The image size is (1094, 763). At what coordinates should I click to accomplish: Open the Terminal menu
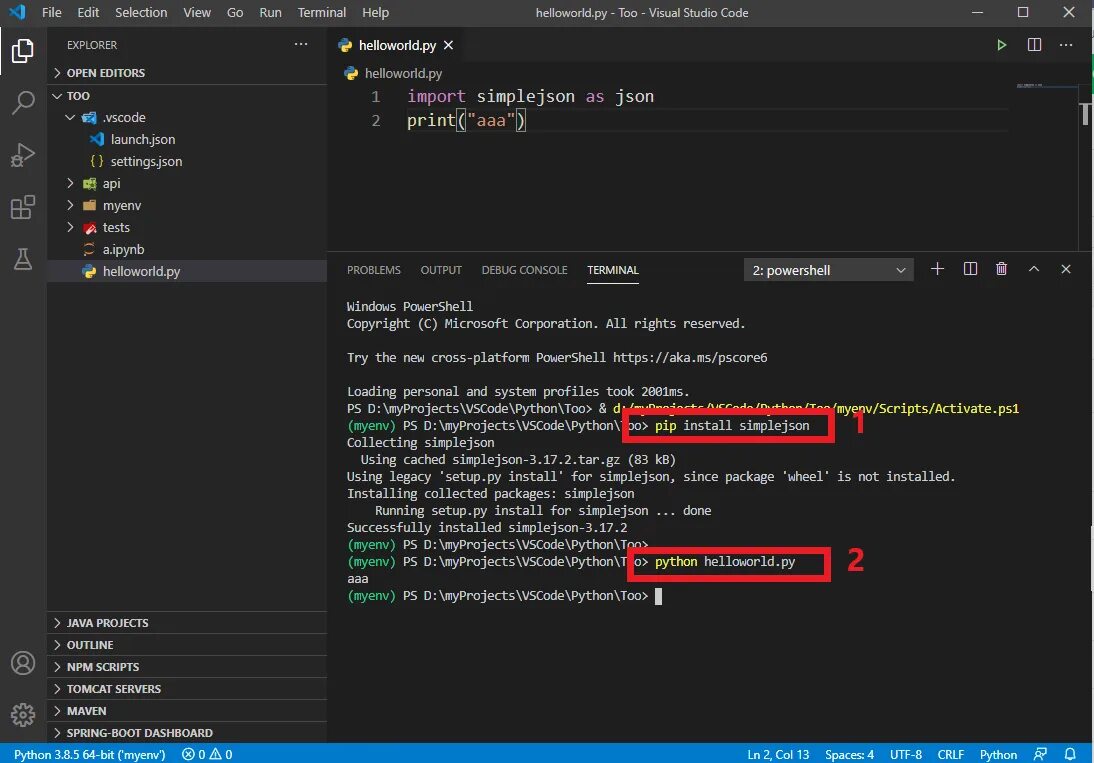322,13
